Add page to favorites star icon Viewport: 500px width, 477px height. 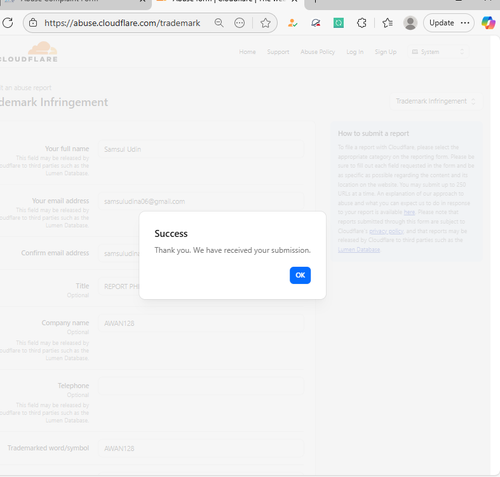click(265, 23)
